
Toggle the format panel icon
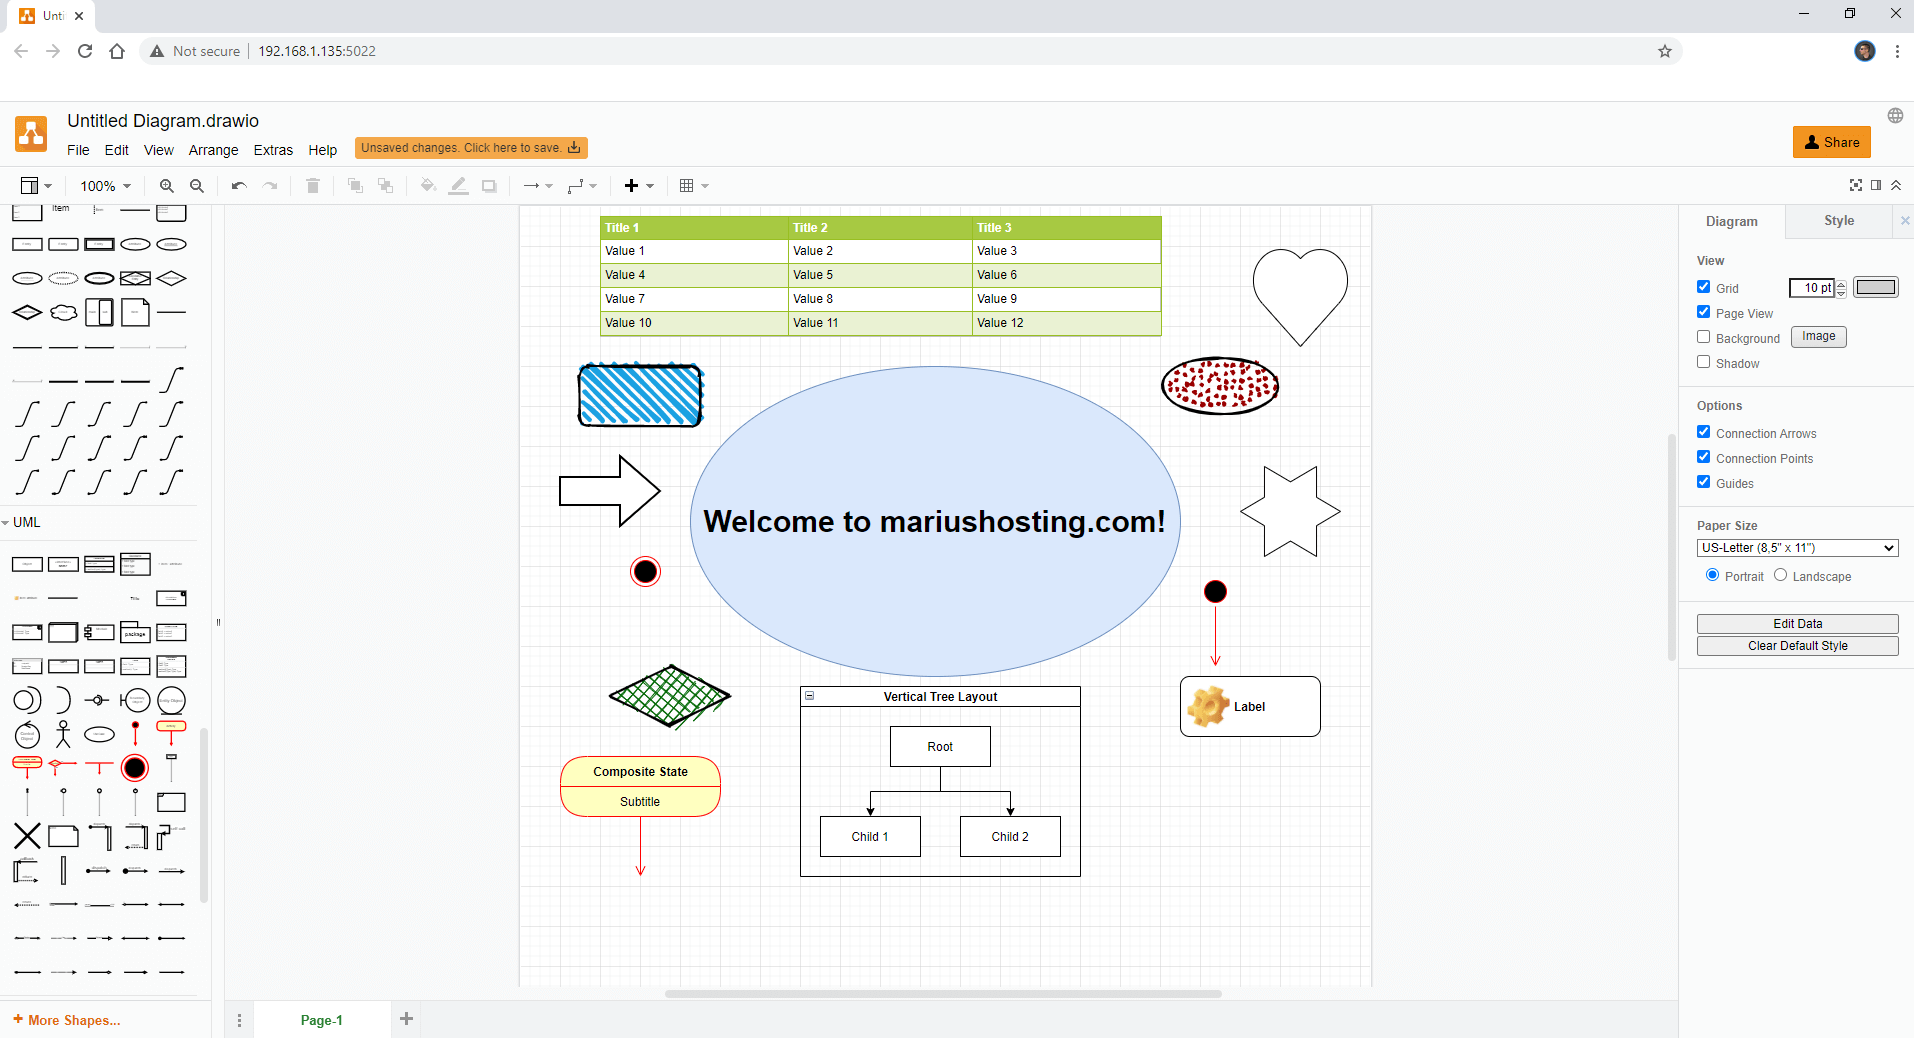(x=1876, y=185)
